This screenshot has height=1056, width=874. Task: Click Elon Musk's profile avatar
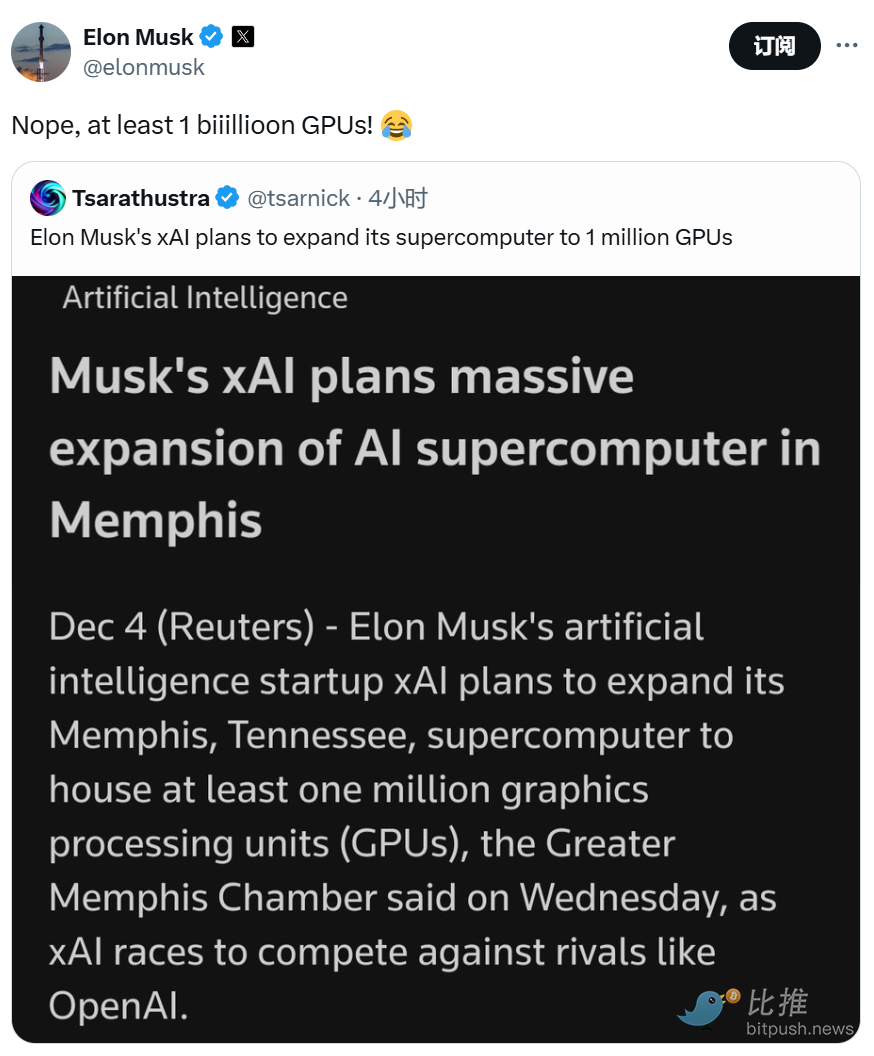click(41, 52)
